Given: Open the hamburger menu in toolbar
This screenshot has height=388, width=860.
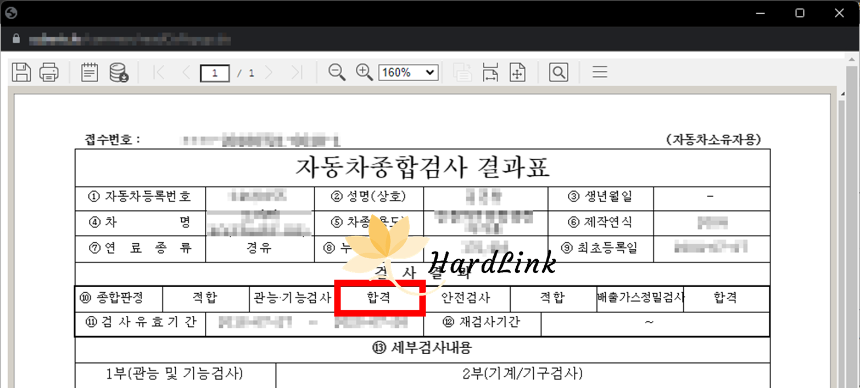Looking at the screenshot, I should (x=600, y=72).
